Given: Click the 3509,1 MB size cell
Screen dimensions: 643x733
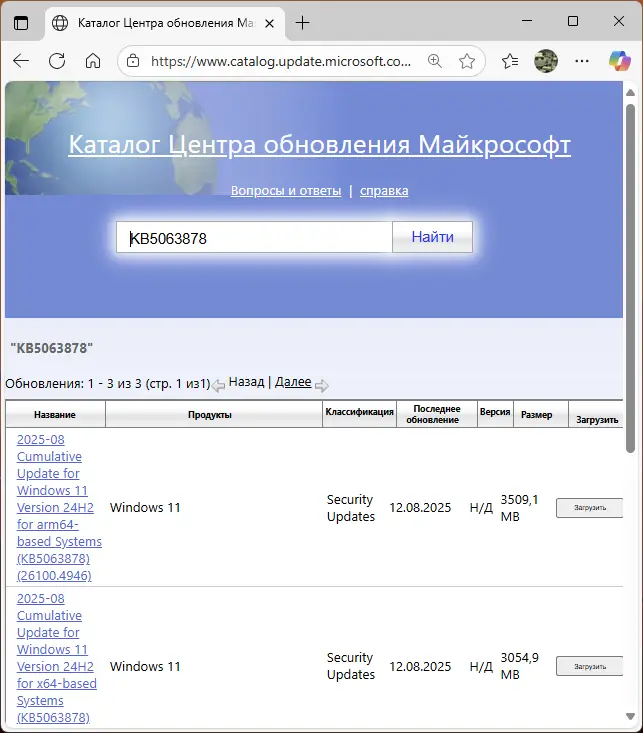Looking at the screenshot, I should click(519, 508).
